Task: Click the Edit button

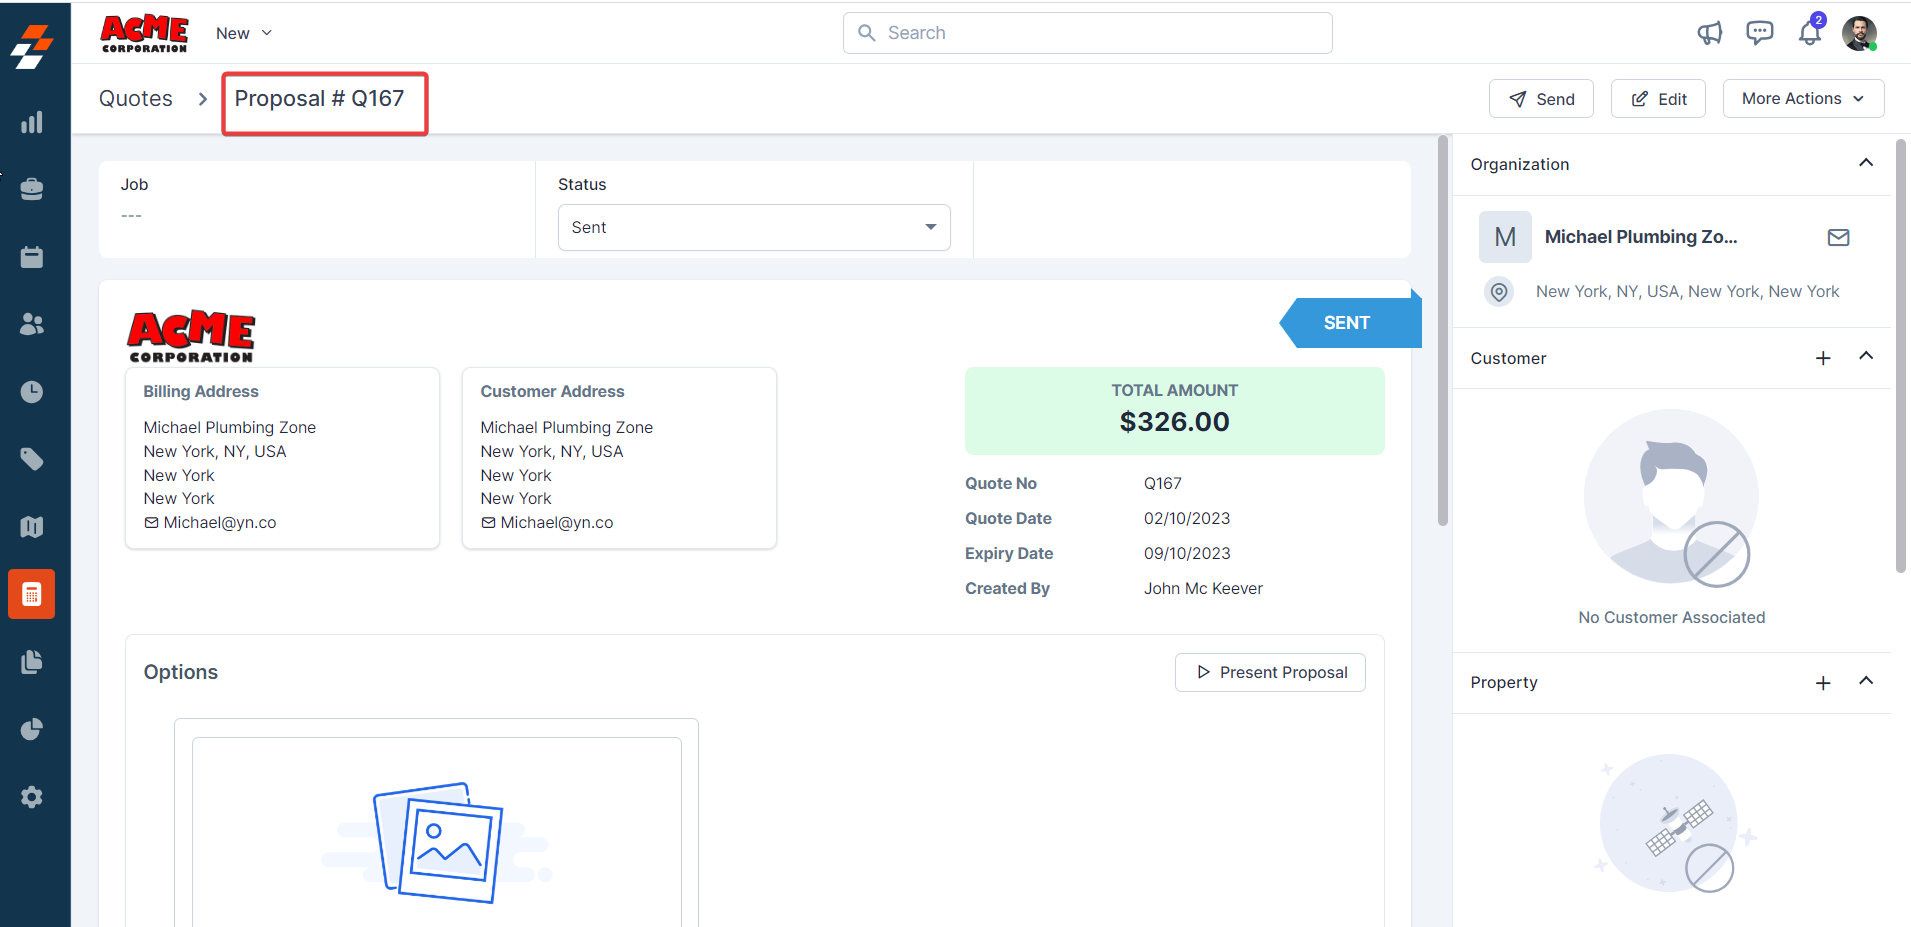Action: click(1658, 98)
